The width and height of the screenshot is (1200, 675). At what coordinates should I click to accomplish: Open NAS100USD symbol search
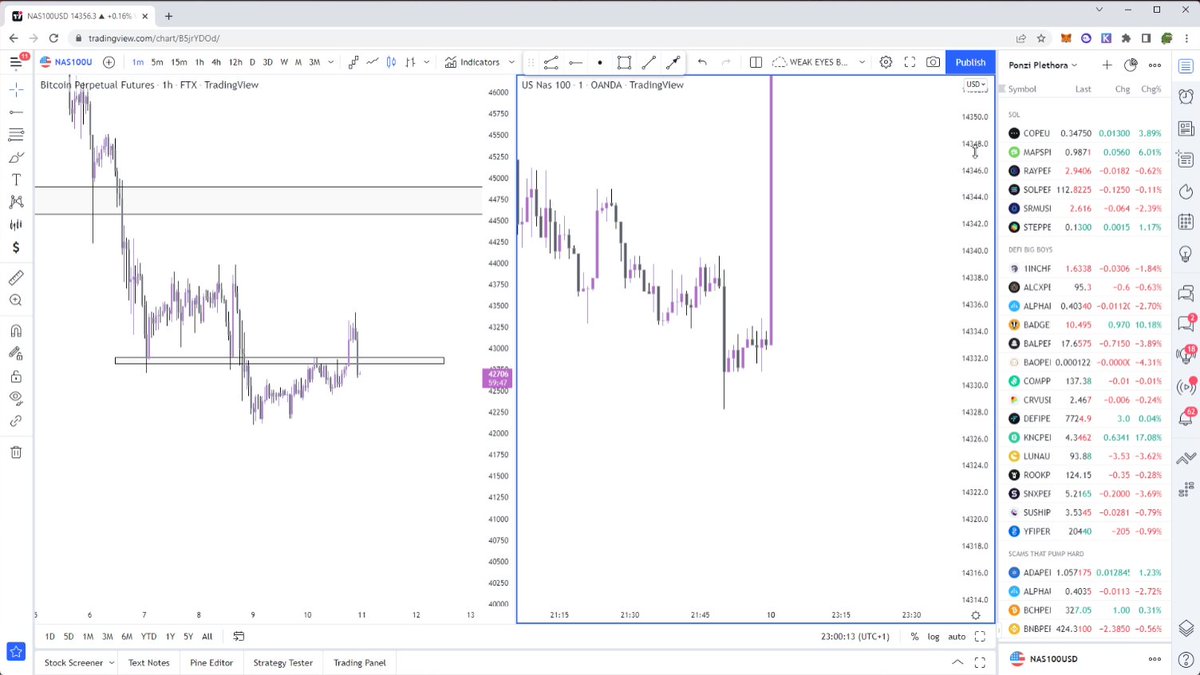point(66,62)
